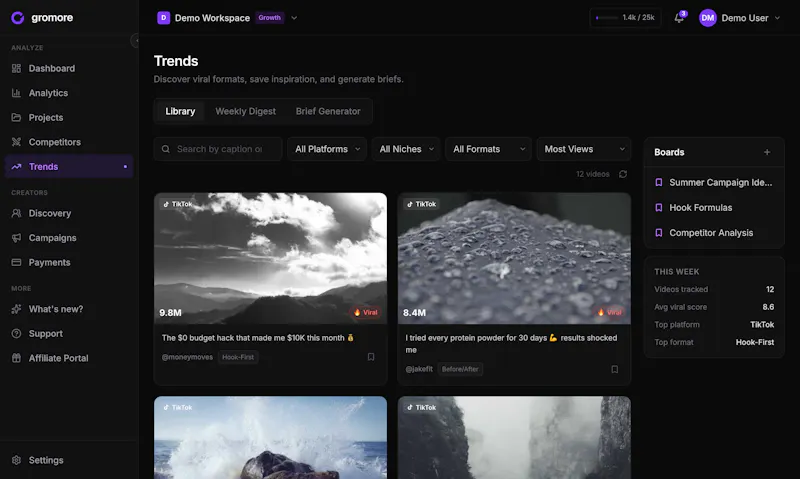
Task: Click Viral badge on 9.8M video
Action: [366, 312]
